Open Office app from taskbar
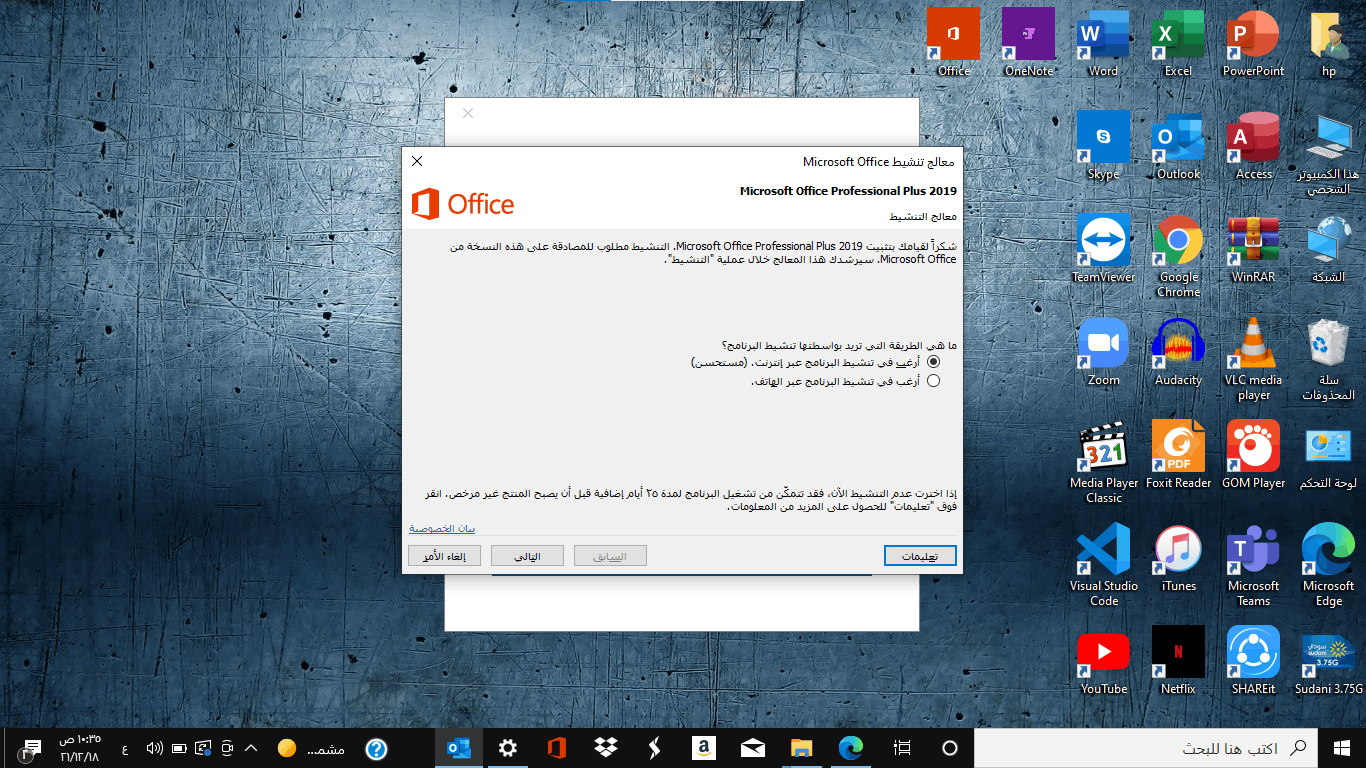 click(557, 747)
